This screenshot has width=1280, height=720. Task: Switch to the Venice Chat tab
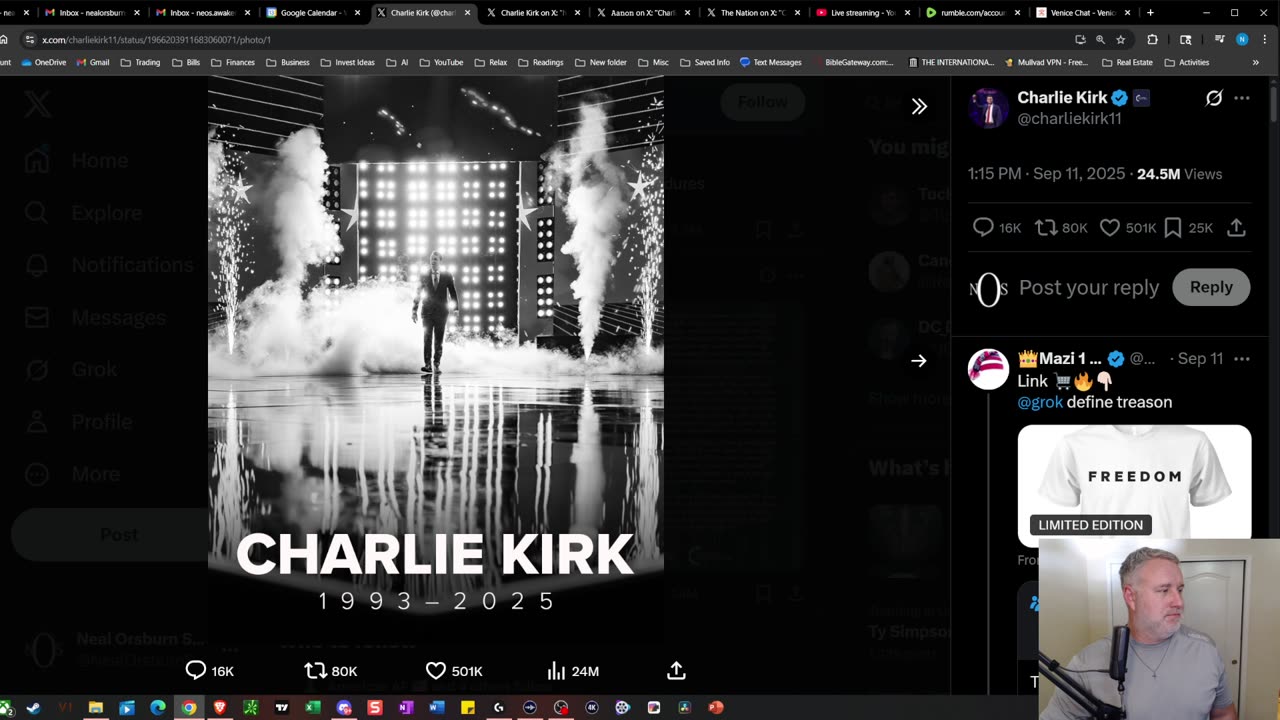pos(1081,13)
